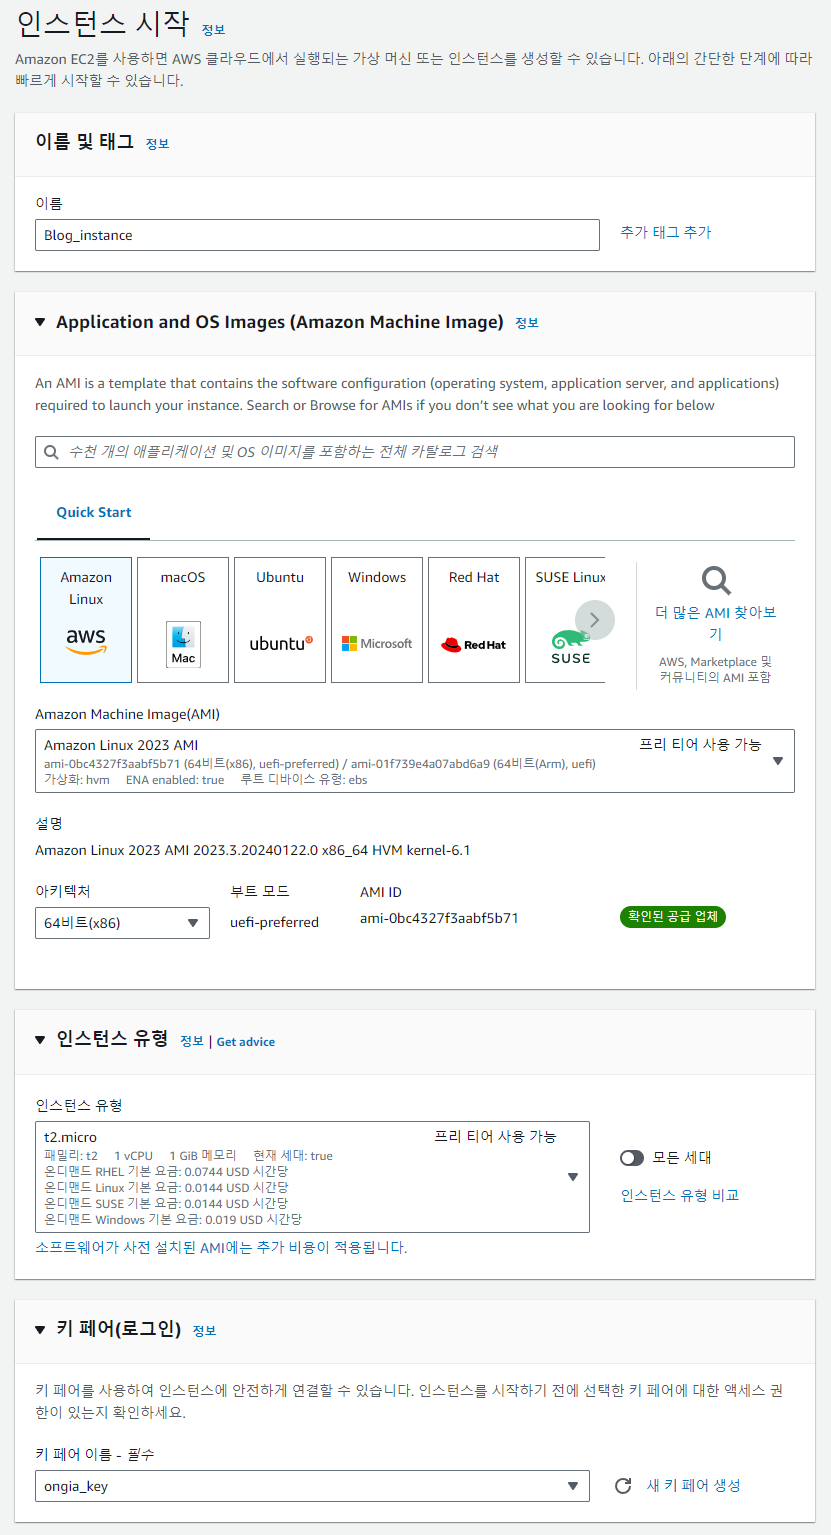
Task: Click the ubuntu logo icon
Action: click(x=281, y=643)
